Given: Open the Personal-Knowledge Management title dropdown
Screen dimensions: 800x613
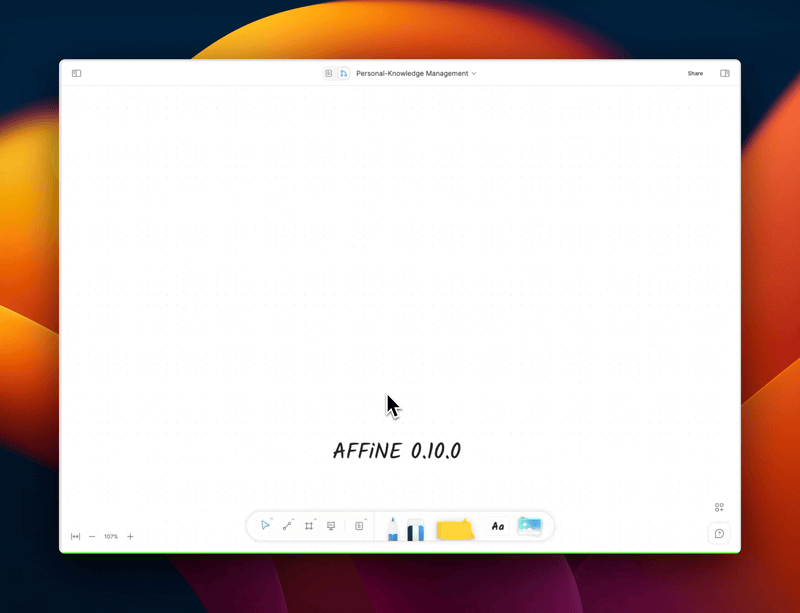Looking at the screenshot, I should [416, 73].
